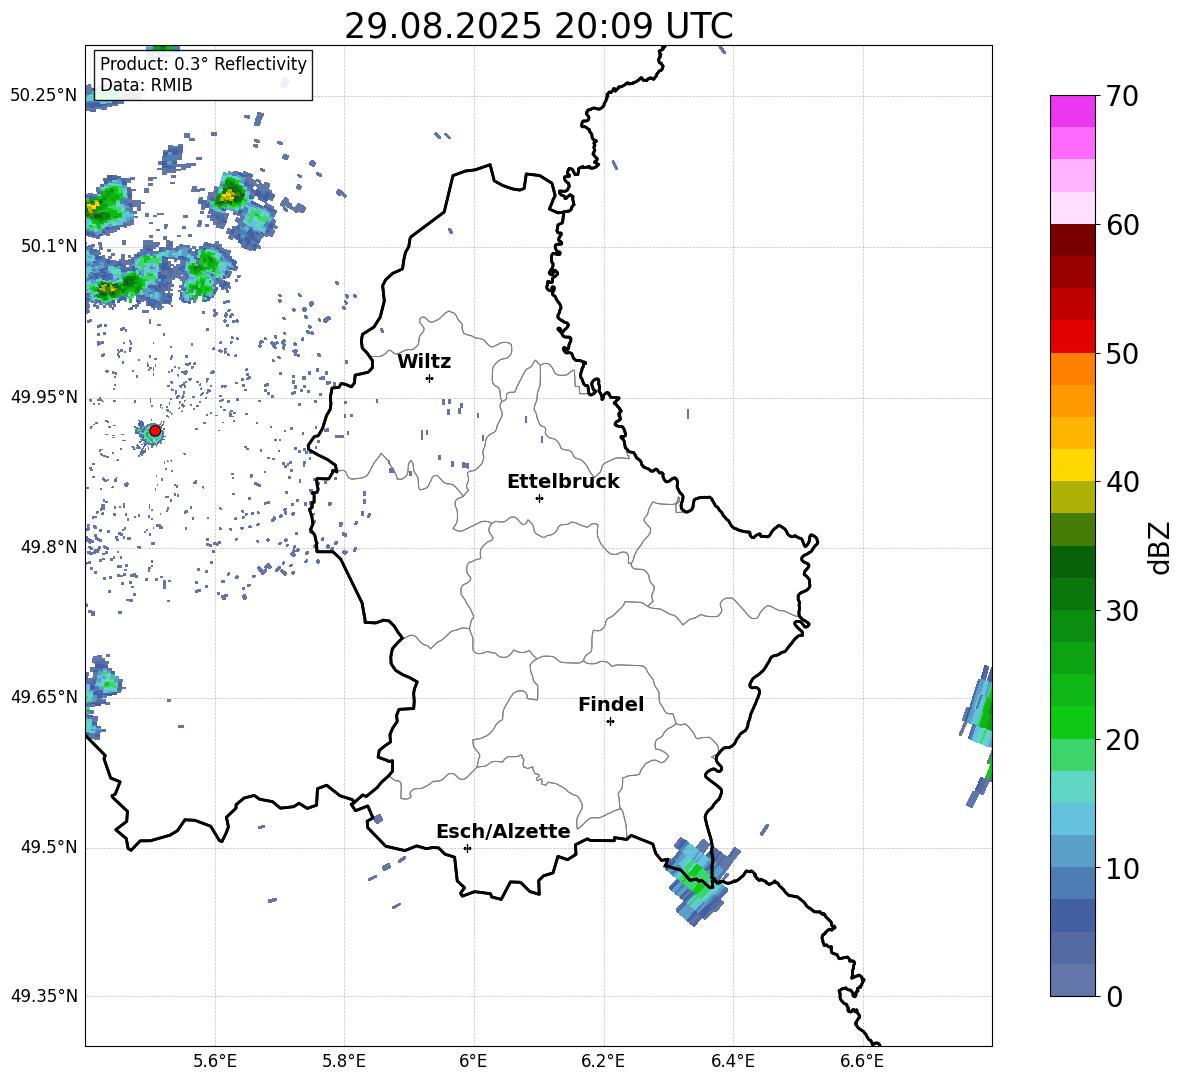Click the 'Ettelbruck' city label
The image size is (1184, 1081).
click(x=563, y=481)
